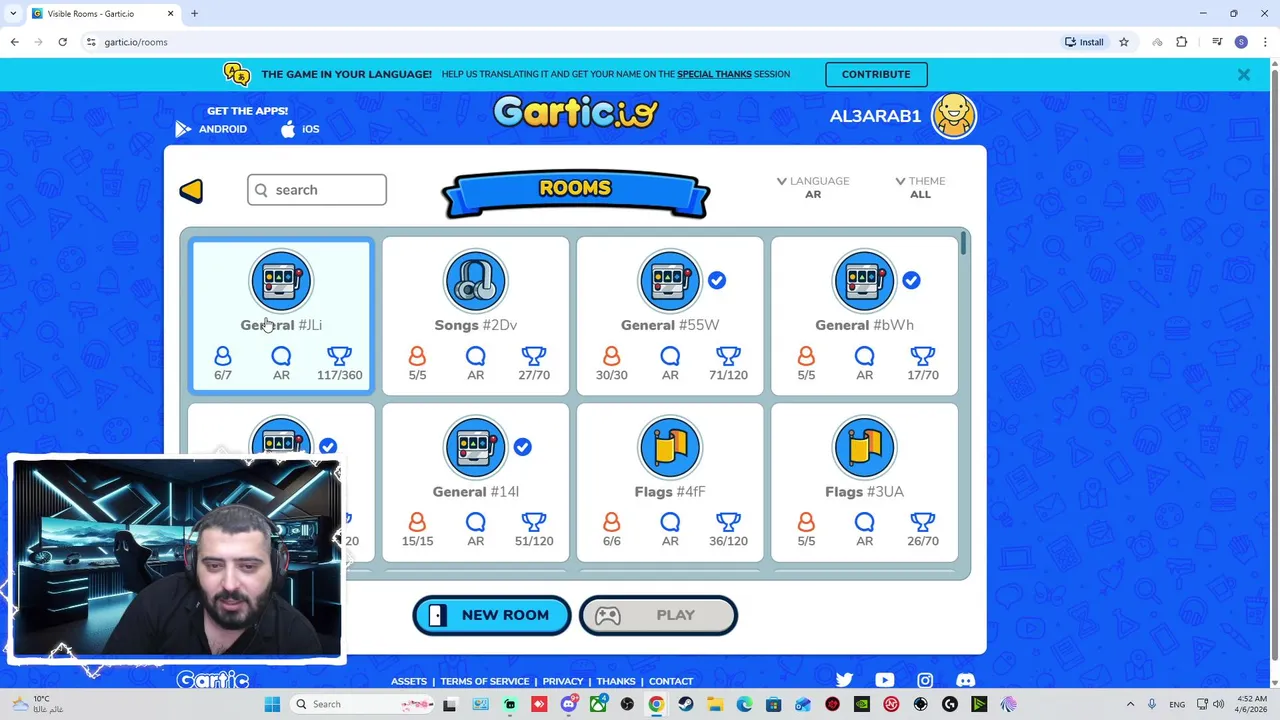Click the YouTube icon in footer
Image resolution: width=1280 pixels, height=720 pixels.
(885, 680)
